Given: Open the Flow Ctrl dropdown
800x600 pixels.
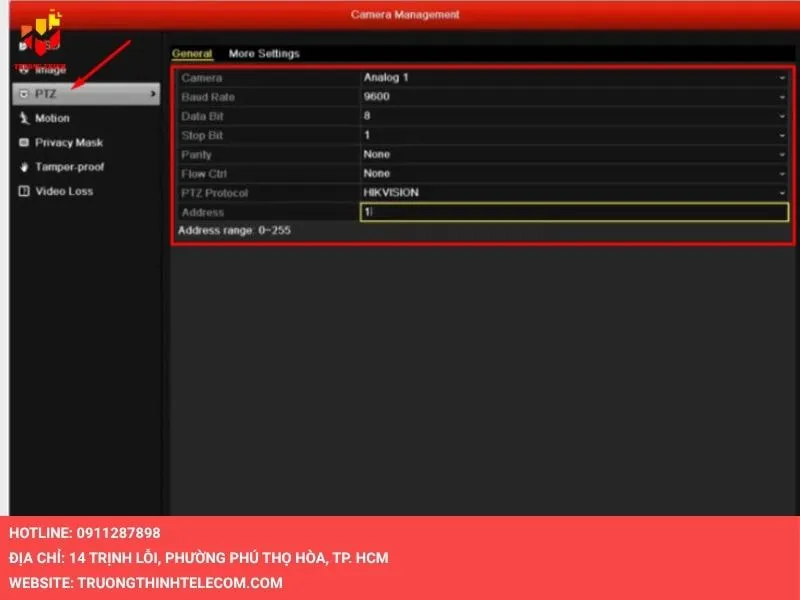Looking at the screenshot, I should (574, 174).
